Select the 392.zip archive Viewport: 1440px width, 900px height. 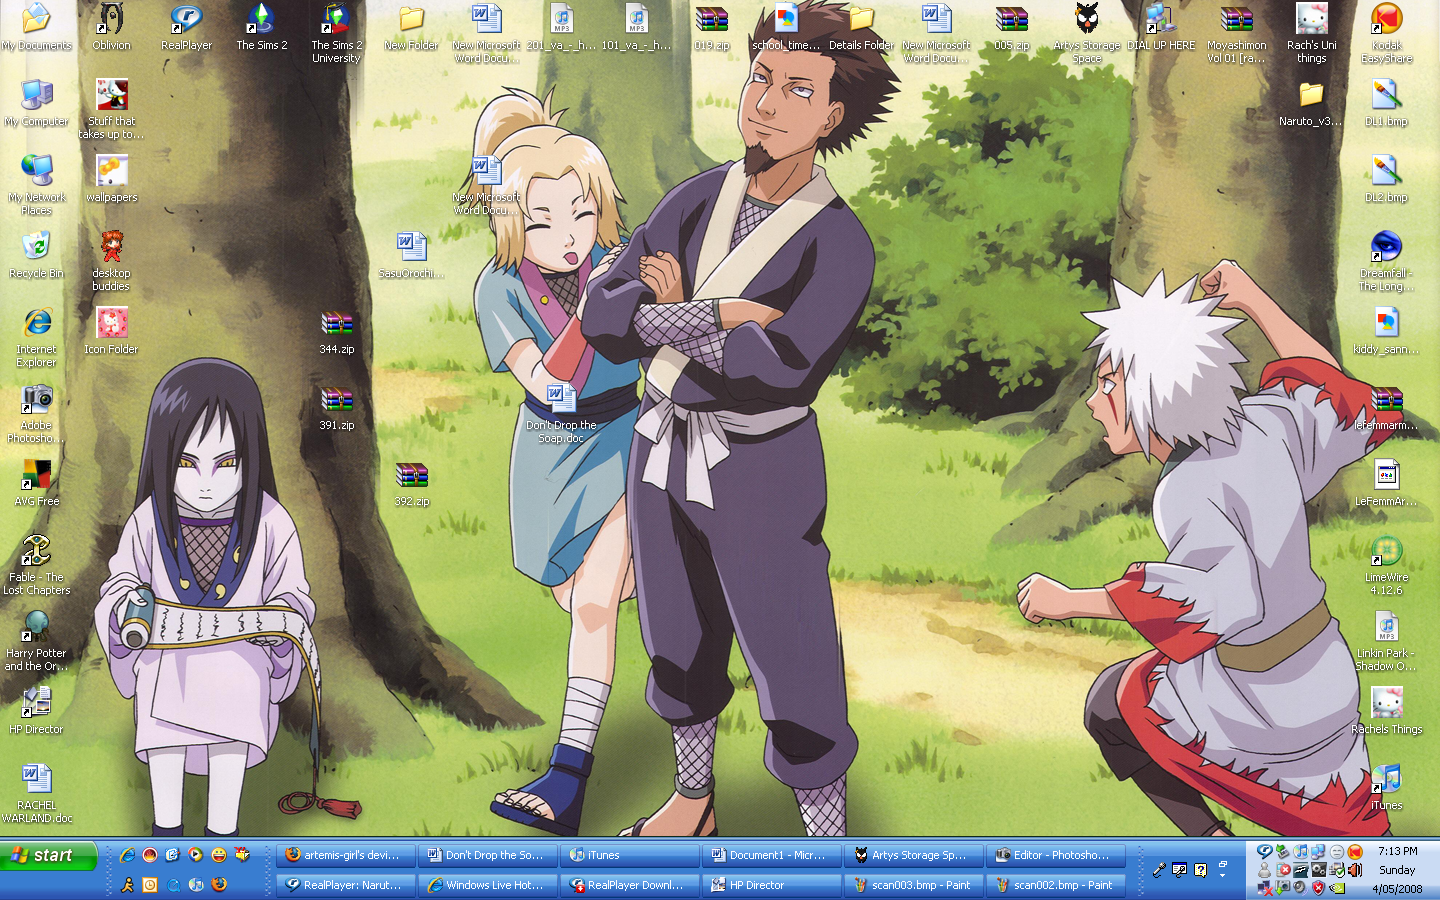411,483
